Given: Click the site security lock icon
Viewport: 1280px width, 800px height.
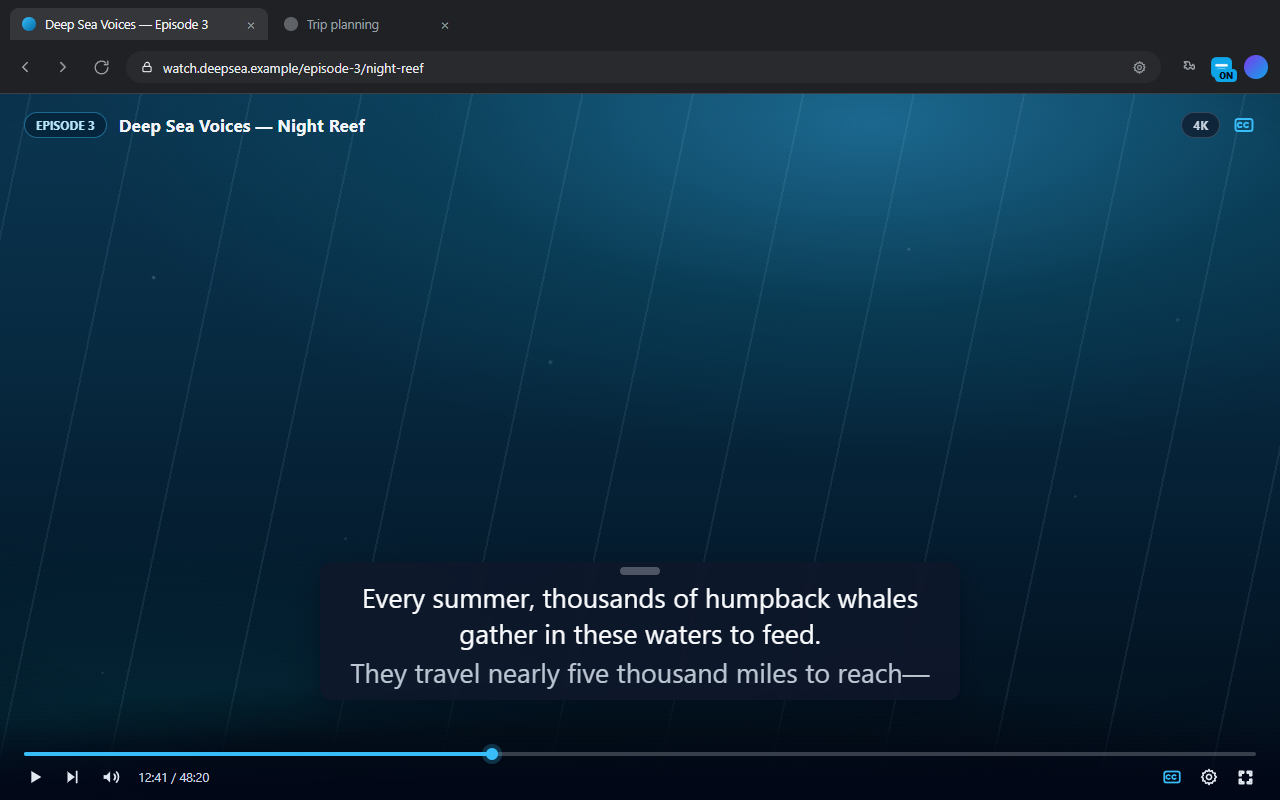Looking at the screenshot, I should [x=147, y=68].
